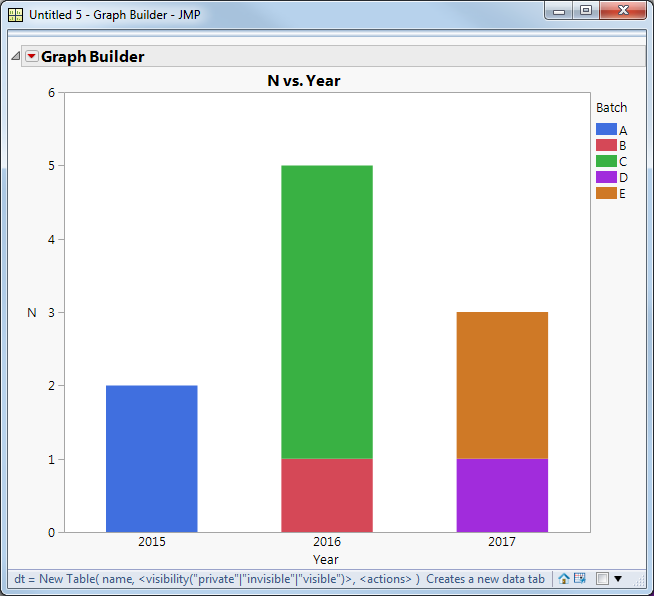This screenshot has height=596, width=654.
Task: Click the Graph Builder outline title
Action: click(93, 57)
